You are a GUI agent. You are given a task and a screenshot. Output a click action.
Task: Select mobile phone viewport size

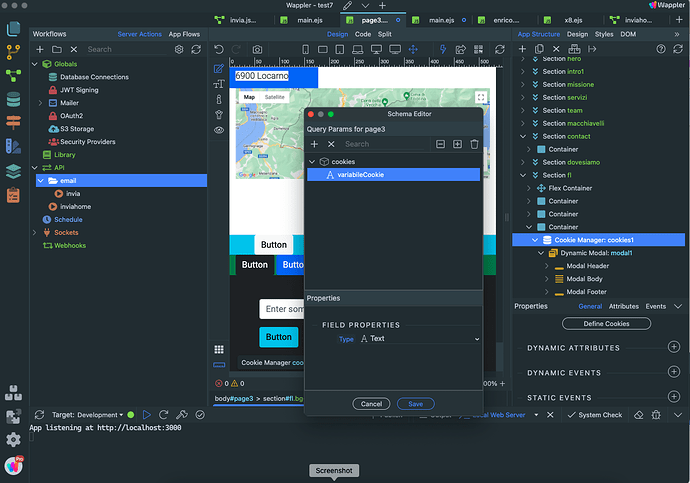click(305, 49)
